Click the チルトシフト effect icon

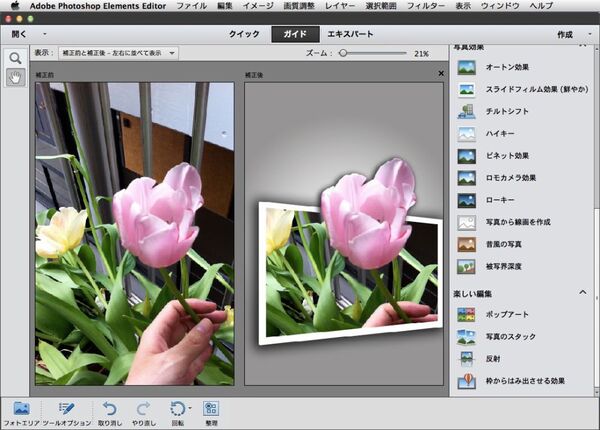[x=466, y=111]
